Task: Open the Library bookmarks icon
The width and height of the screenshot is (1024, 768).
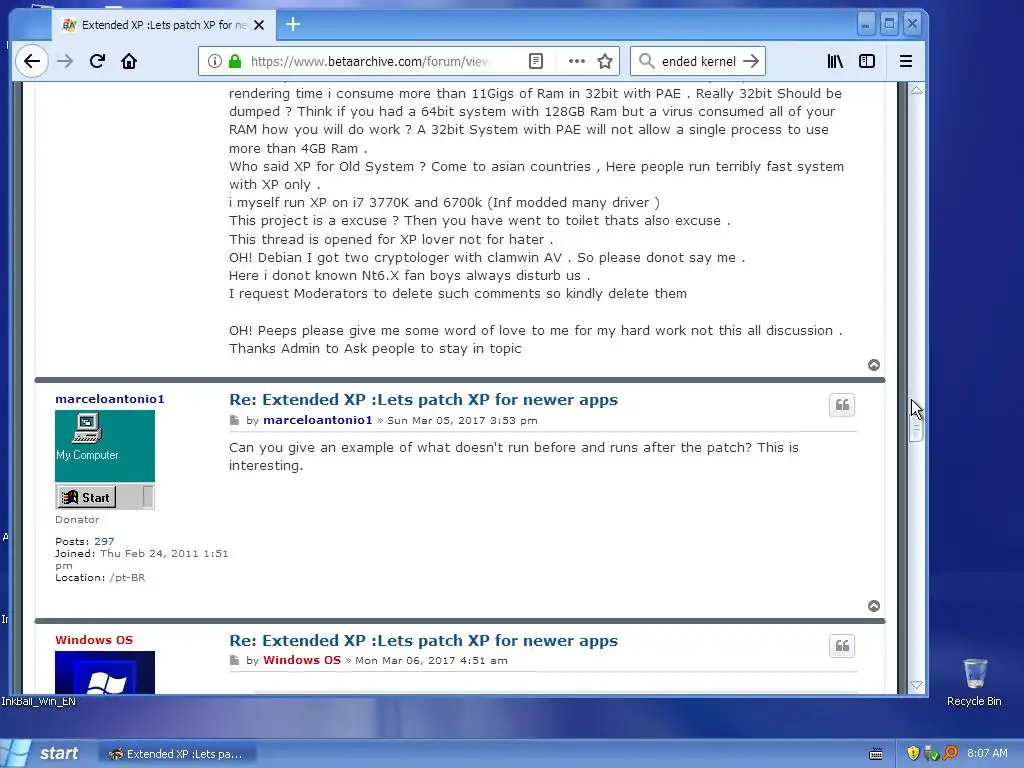Action: pyautogui.click(x=835, y=61)
